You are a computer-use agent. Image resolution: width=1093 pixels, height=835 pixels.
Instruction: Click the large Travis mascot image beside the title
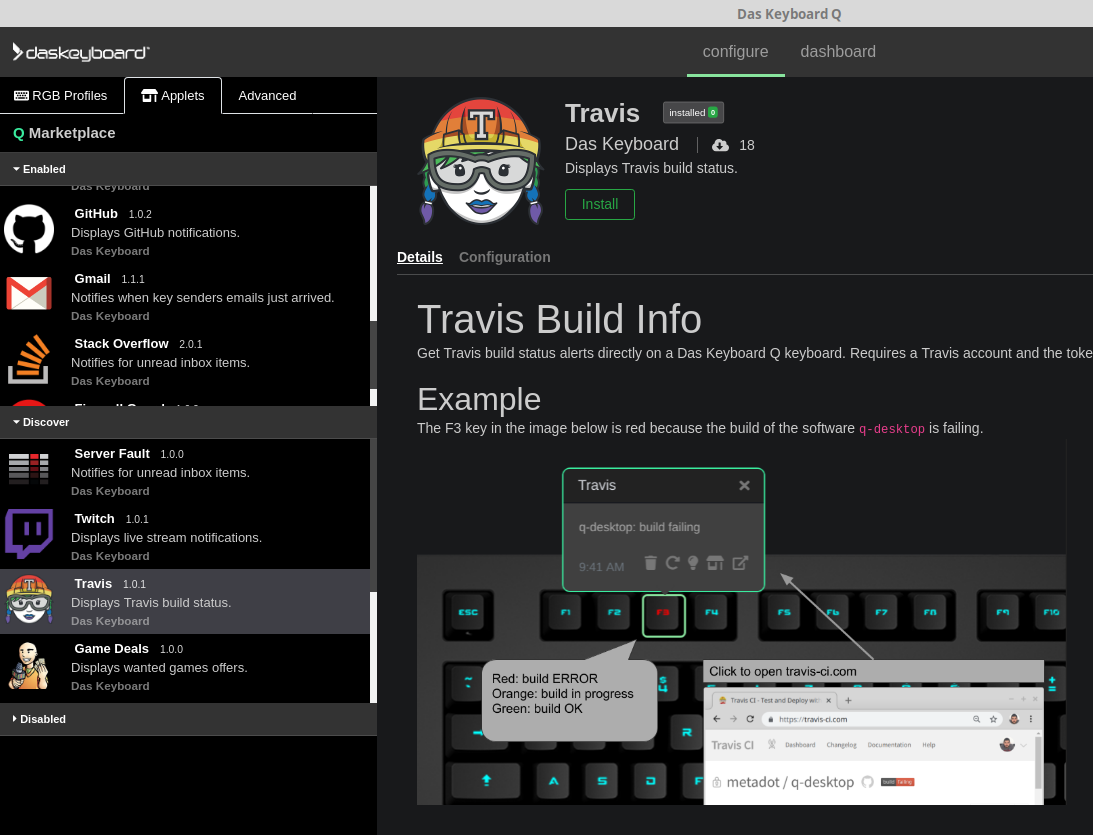click(481, 161)
